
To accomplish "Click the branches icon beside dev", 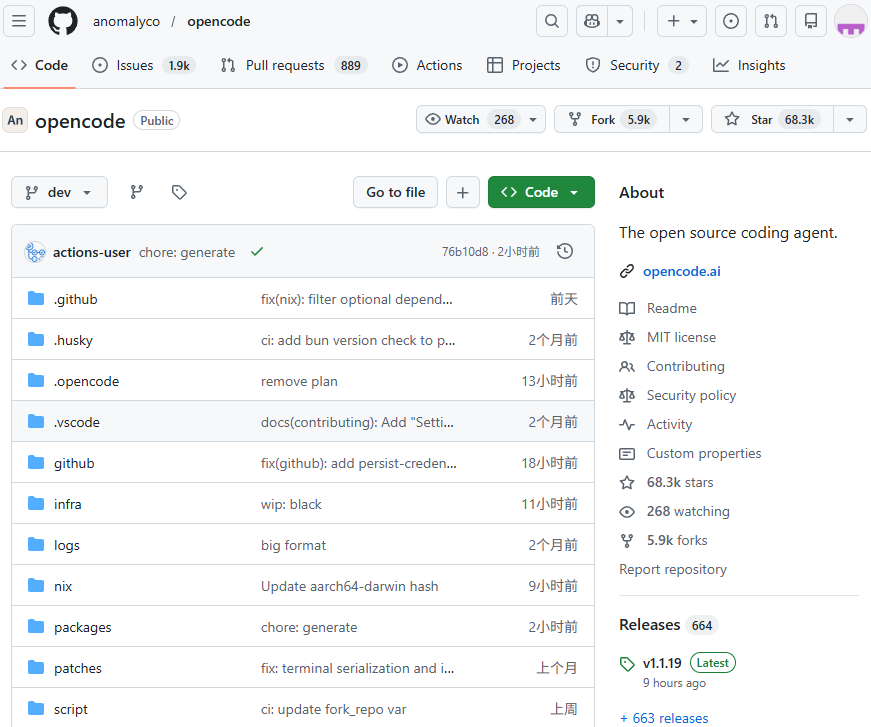I will [x=137, y=192].
